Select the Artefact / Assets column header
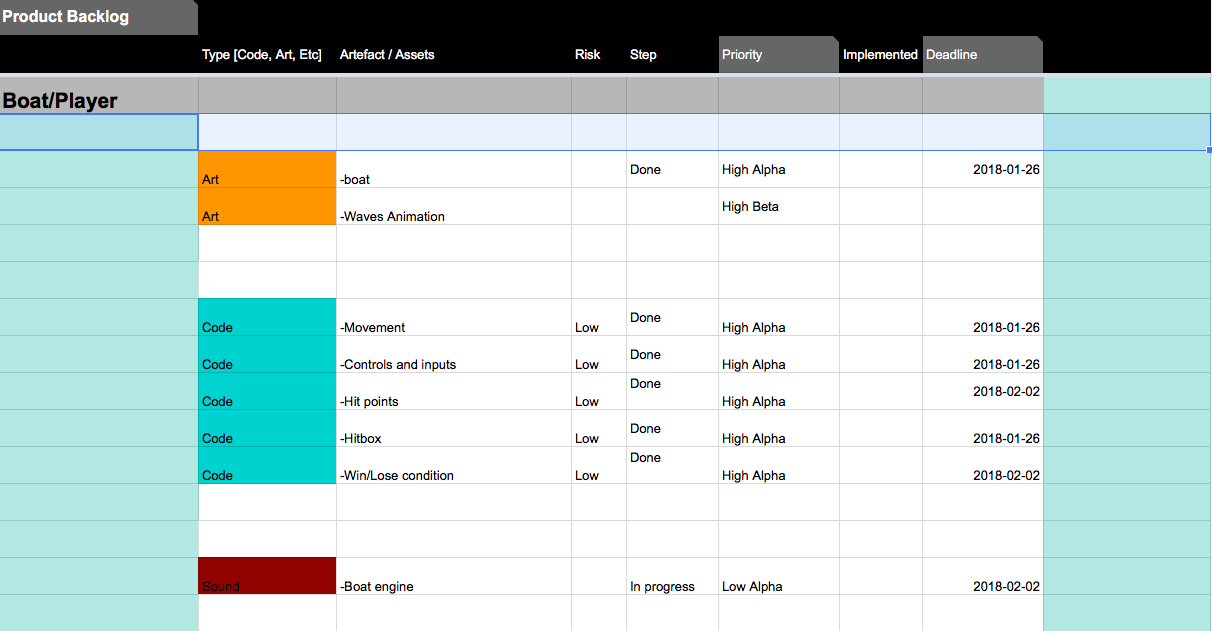Screen dimensions: 1212x631 (x=386, y=54)
